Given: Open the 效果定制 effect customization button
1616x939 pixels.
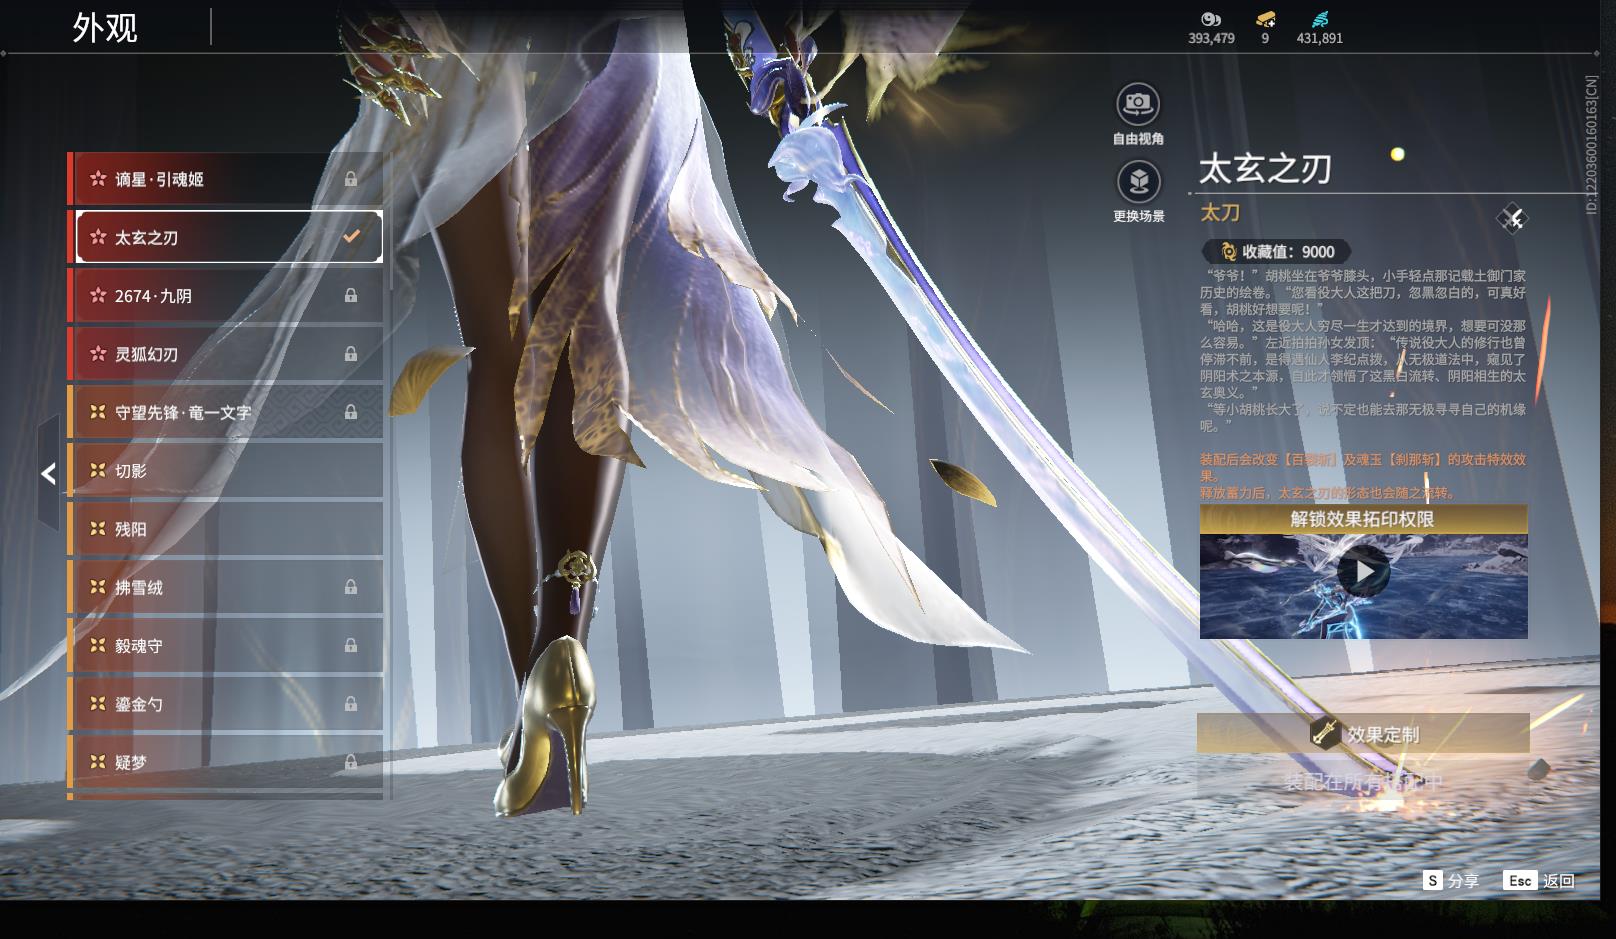Looking at the screenshot, I should pos(1363,734).
